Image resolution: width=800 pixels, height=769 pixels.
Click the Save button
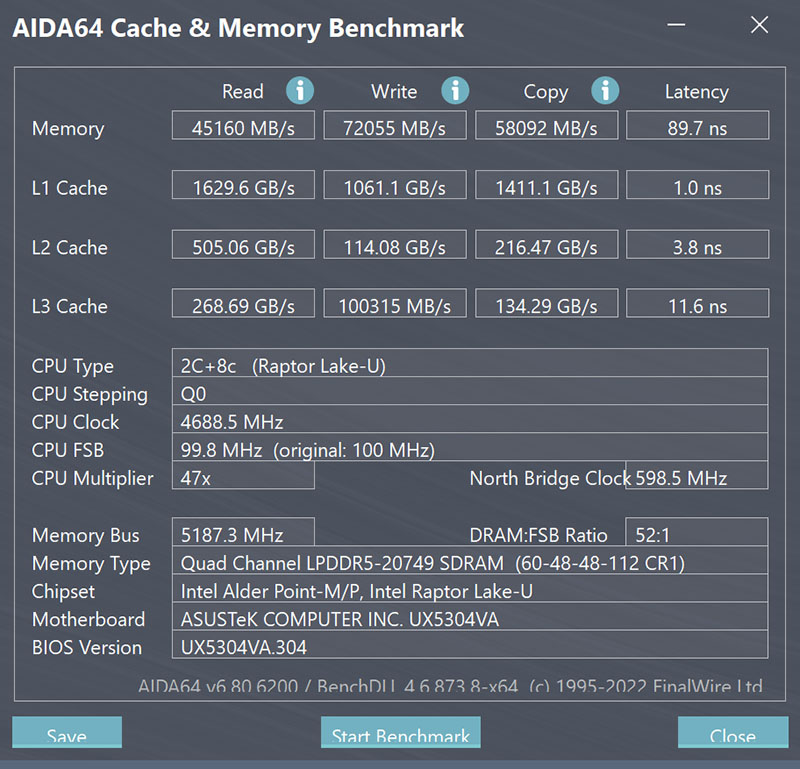point(67,732)
